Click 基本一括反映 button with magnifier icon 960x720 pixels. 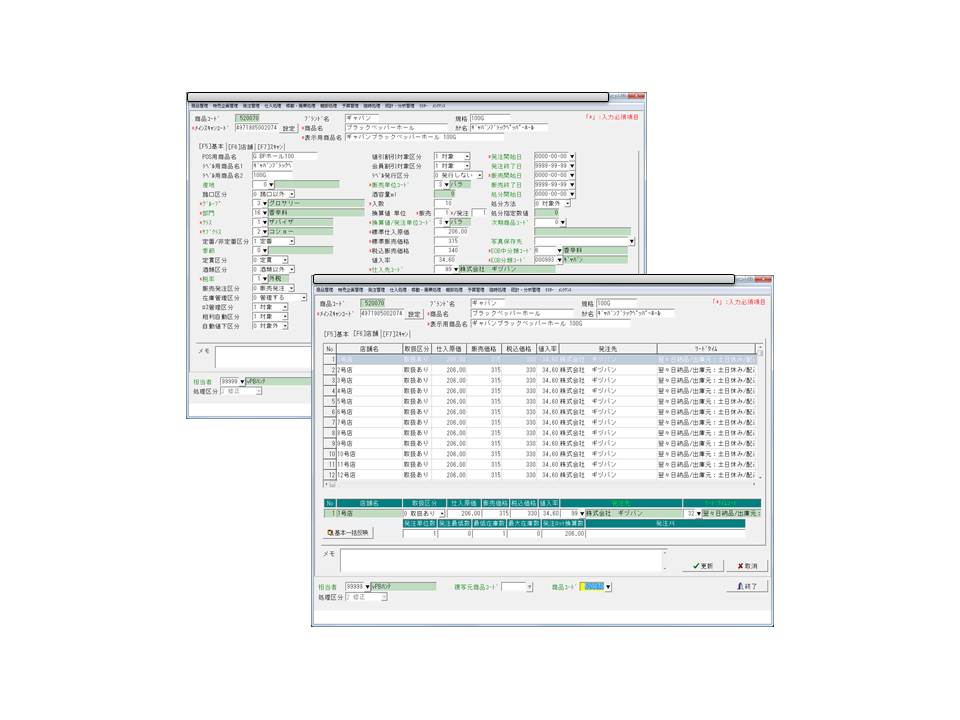point(348,533)
